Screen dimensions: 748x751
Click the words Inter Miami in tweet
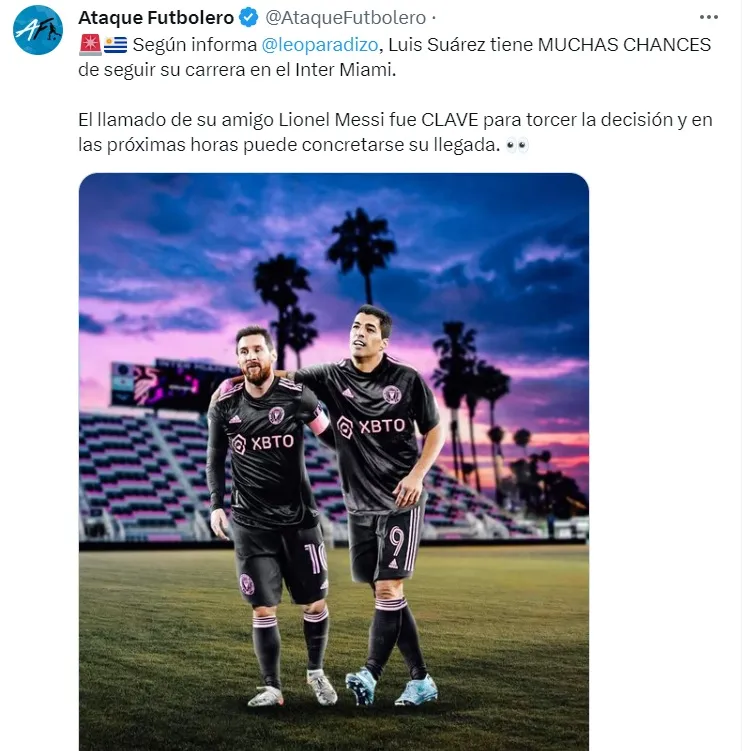(x=344, y=70)
